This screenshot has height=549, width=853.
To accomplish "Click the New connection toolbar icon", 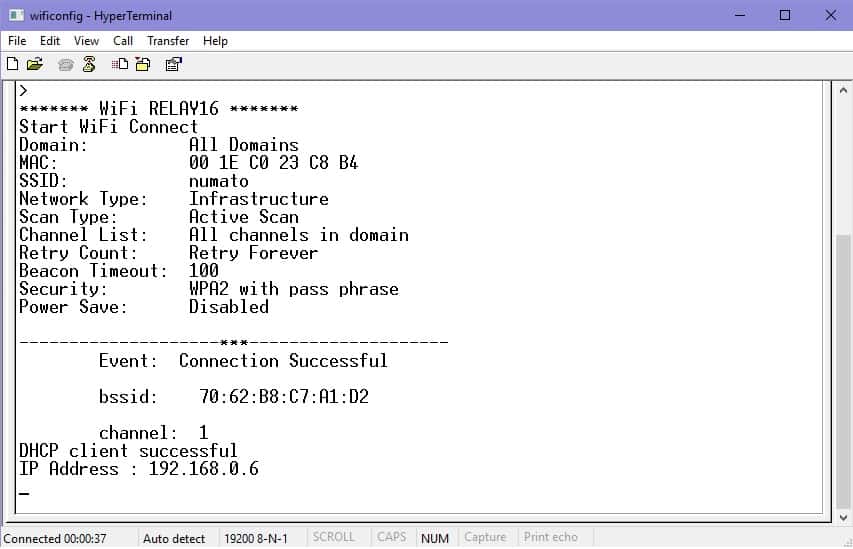I will tap(13, 64).
